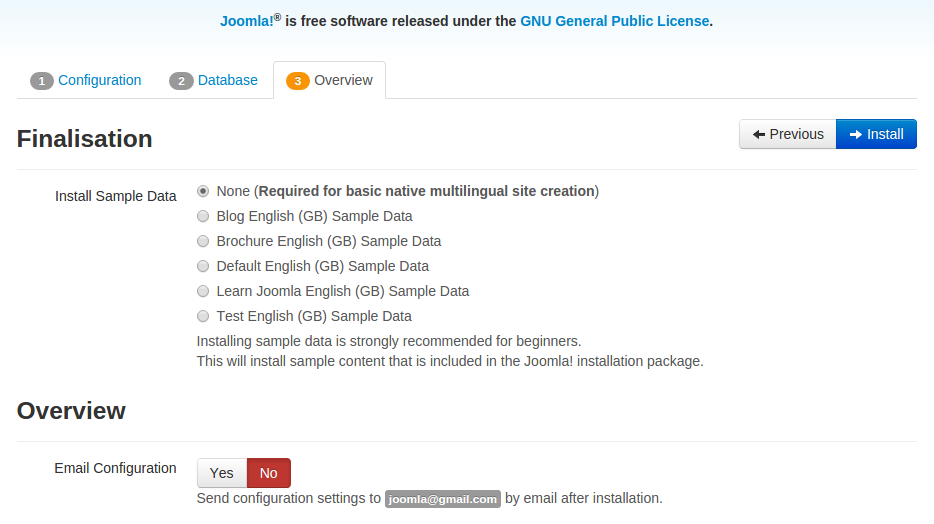Click the step 2 number badge
Image resolution: width=934 pixels, height=524 pixels.
tap(181, 80)
